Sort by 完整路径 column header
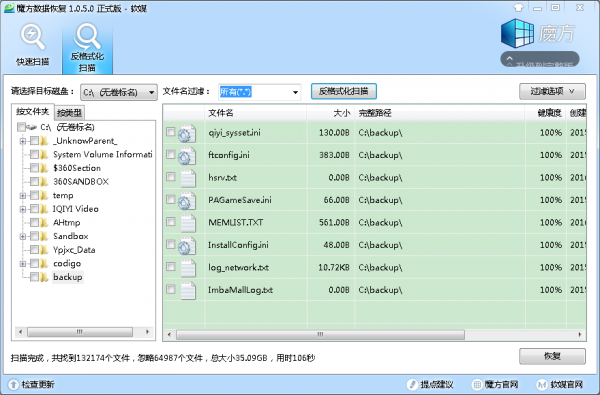Image resolution: width=600 pixels, height=395 pixels. [x=440, y=113]
